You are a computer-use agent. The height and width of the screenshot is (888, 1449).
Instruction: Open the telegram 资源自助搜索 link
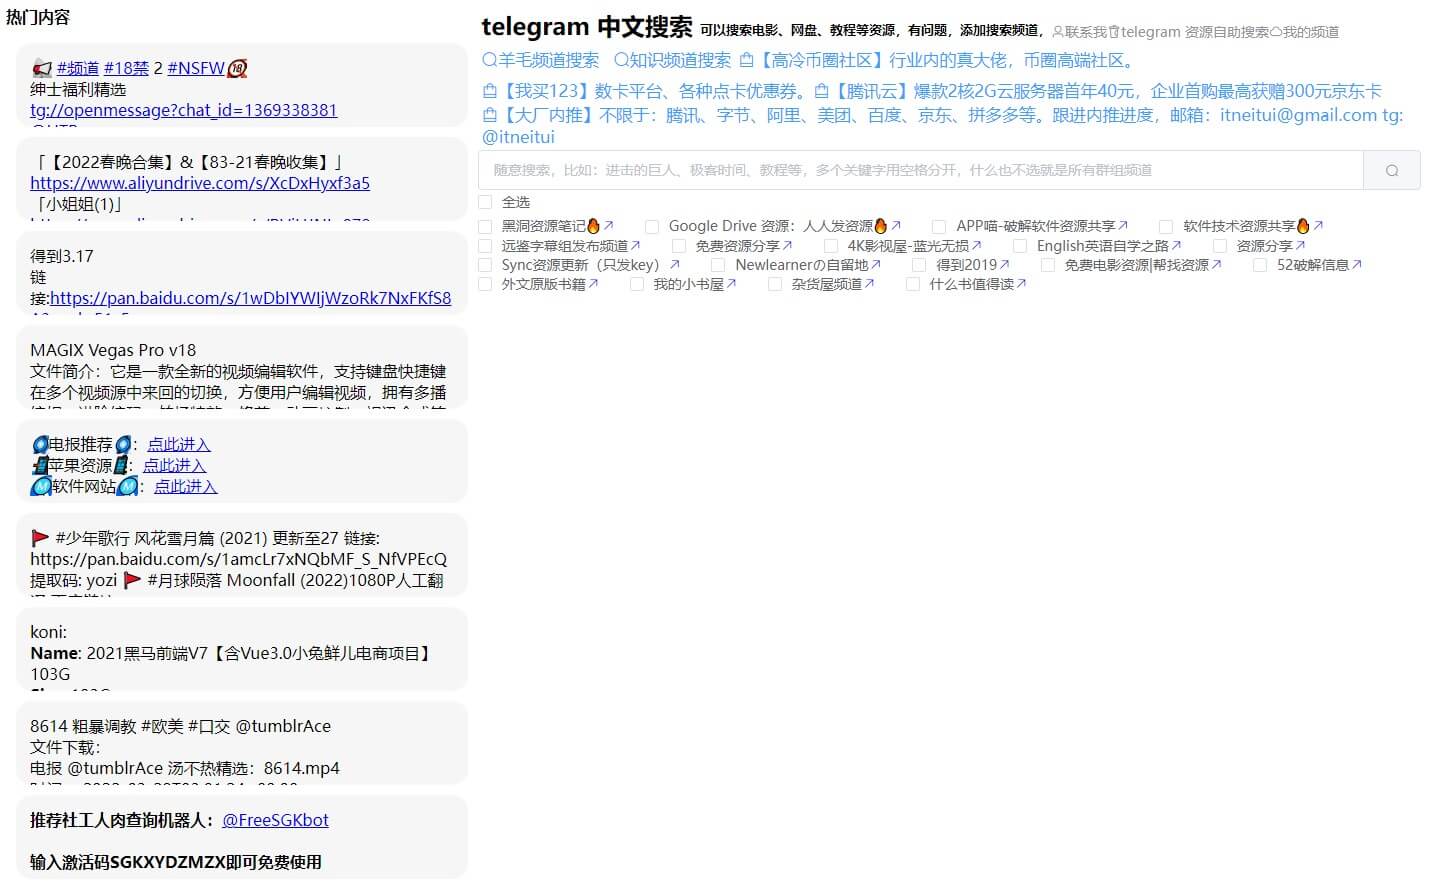[1189, 32]
